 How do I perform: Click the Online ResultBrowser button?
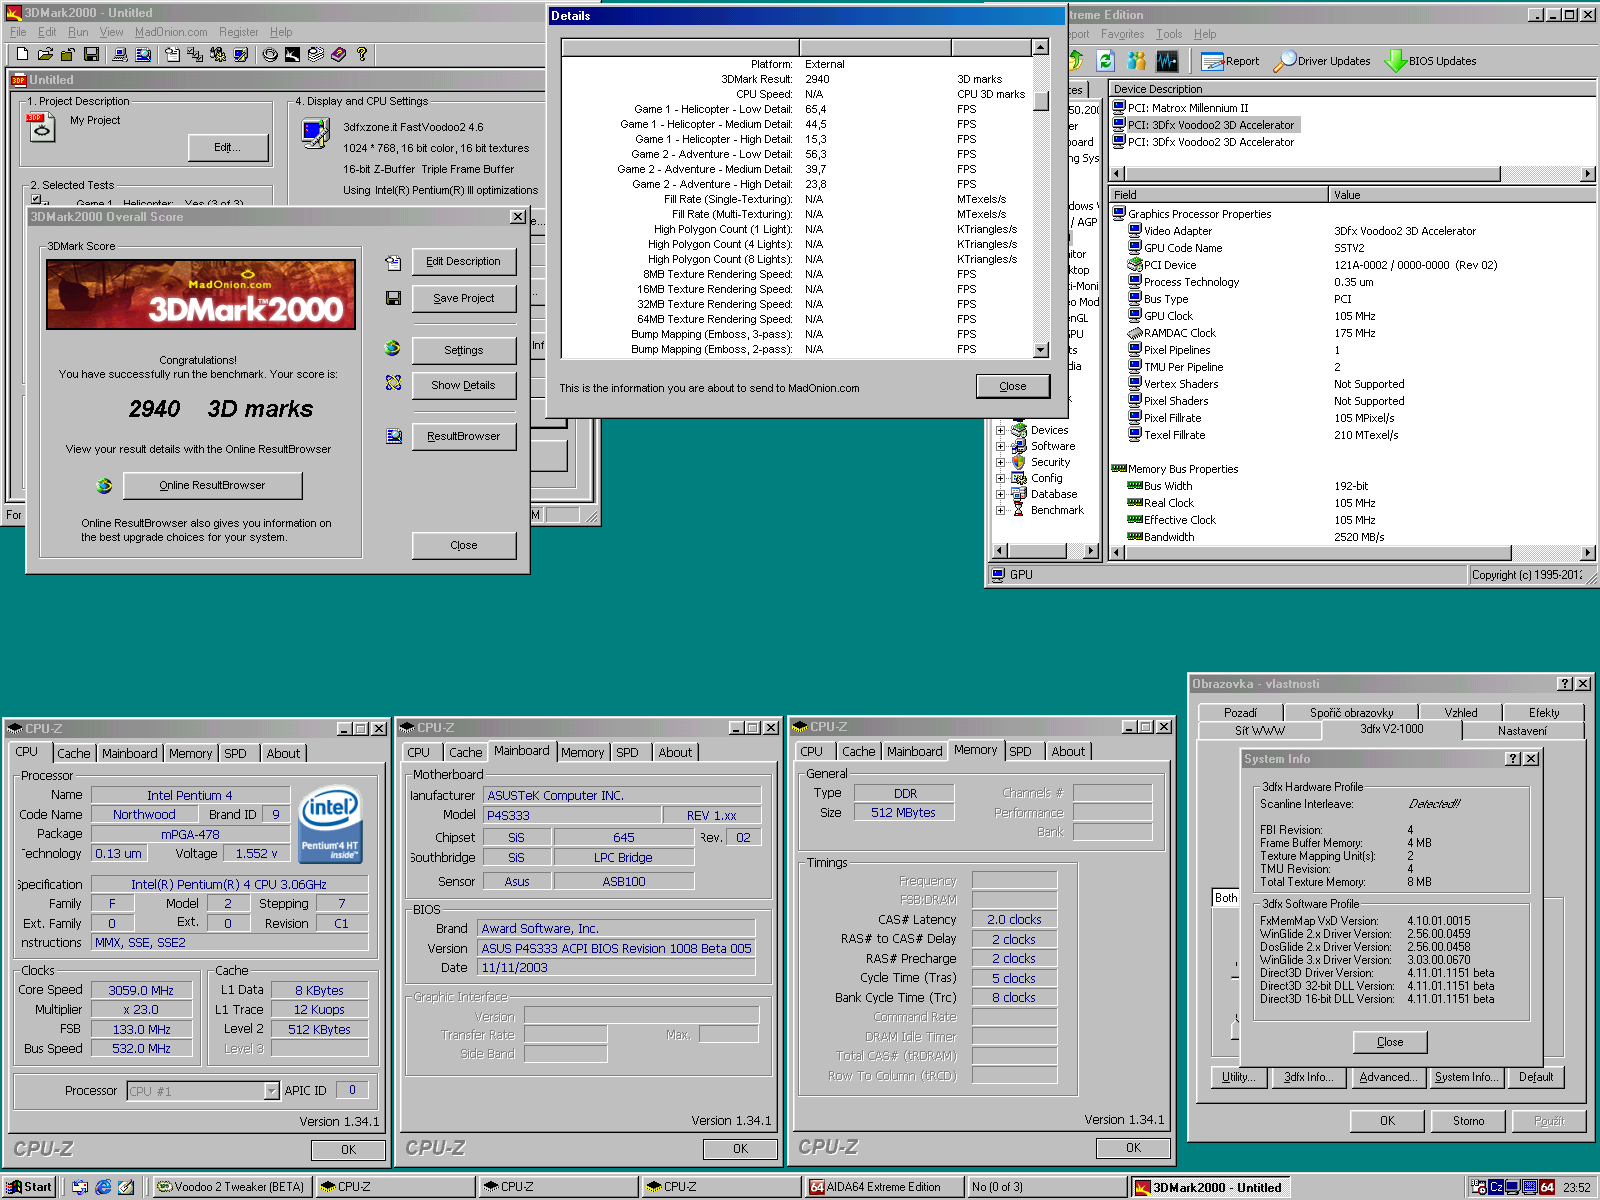click(212, 486)
